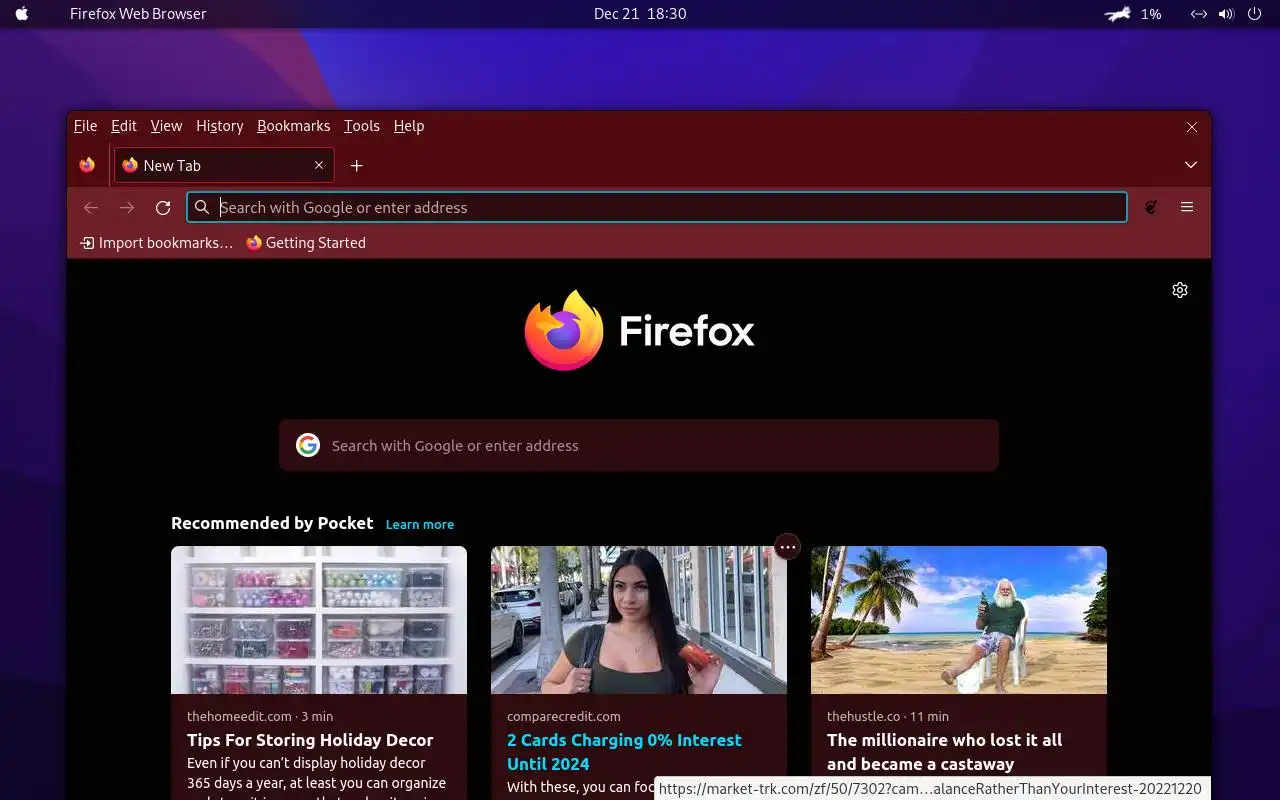Click 'comparecredit.com' source text
The image size is (1280, 800).
point(564,716)
